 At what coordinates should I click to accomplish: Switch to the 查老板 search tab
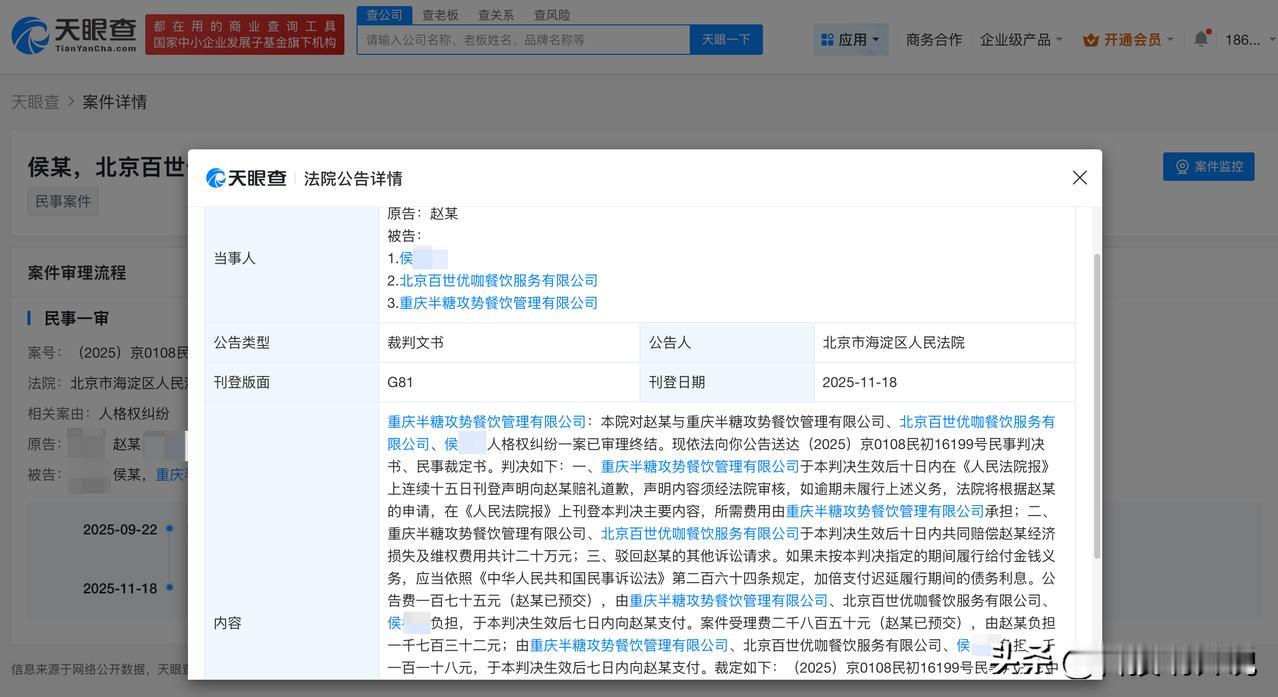point(440,15)
